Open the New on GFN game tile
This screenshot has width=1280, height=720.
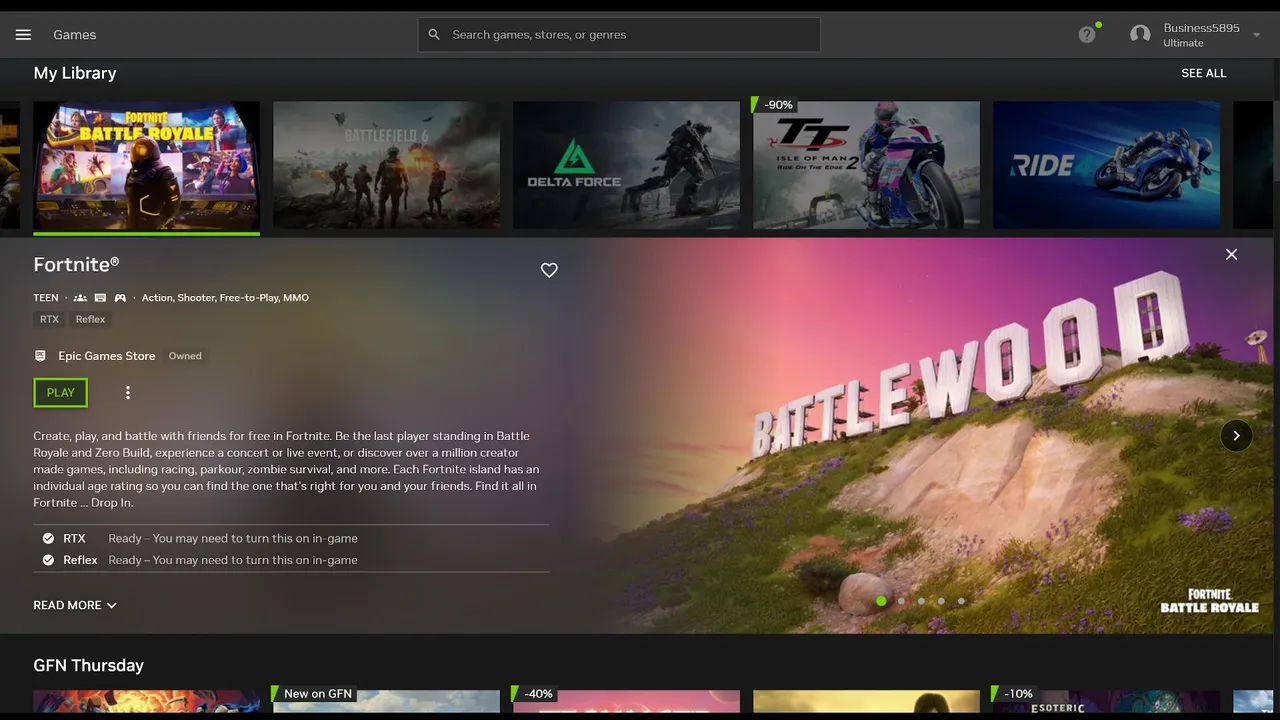click(387, 700)
